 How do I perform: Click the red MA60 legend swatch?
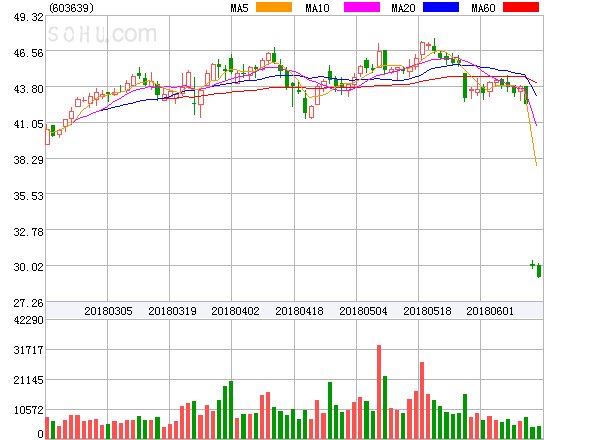coord(521,7)
